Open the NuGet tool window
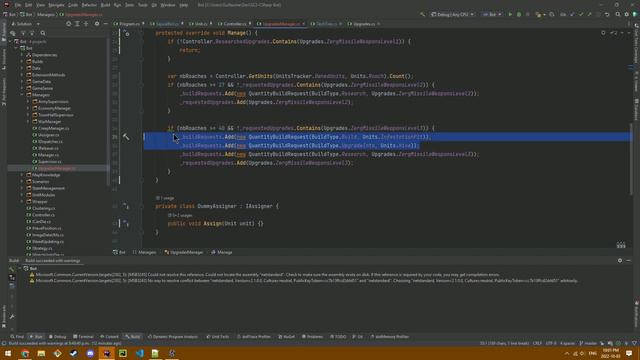This screenshot has height=360, width=640. coord(287,337)
